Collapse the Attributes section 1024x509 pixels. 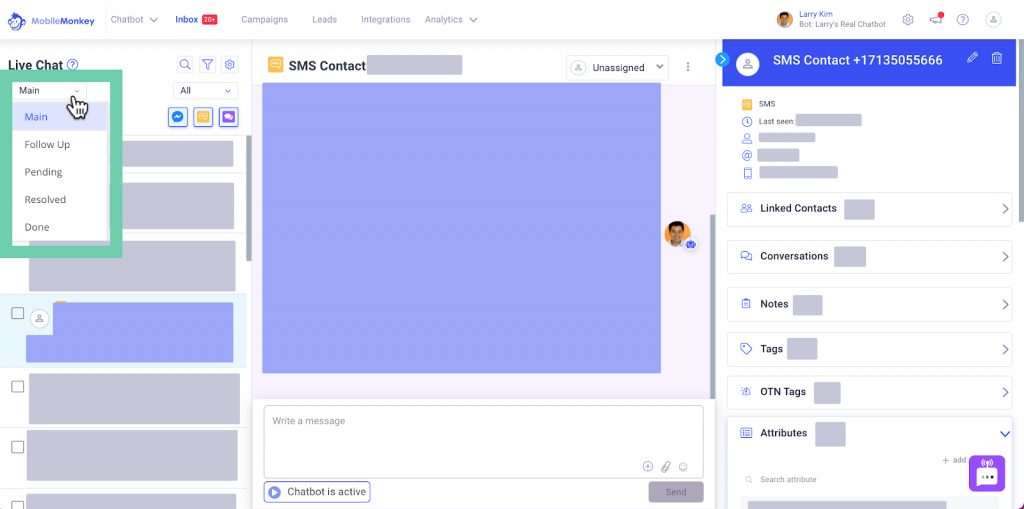(1004, 433)
